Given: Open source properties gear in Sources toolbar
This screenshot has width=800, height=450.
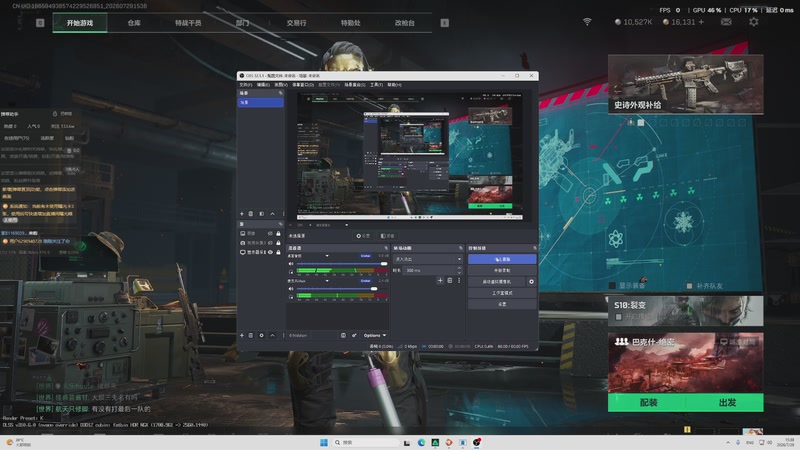Looking at the screenshot, I should pos(262,335).
